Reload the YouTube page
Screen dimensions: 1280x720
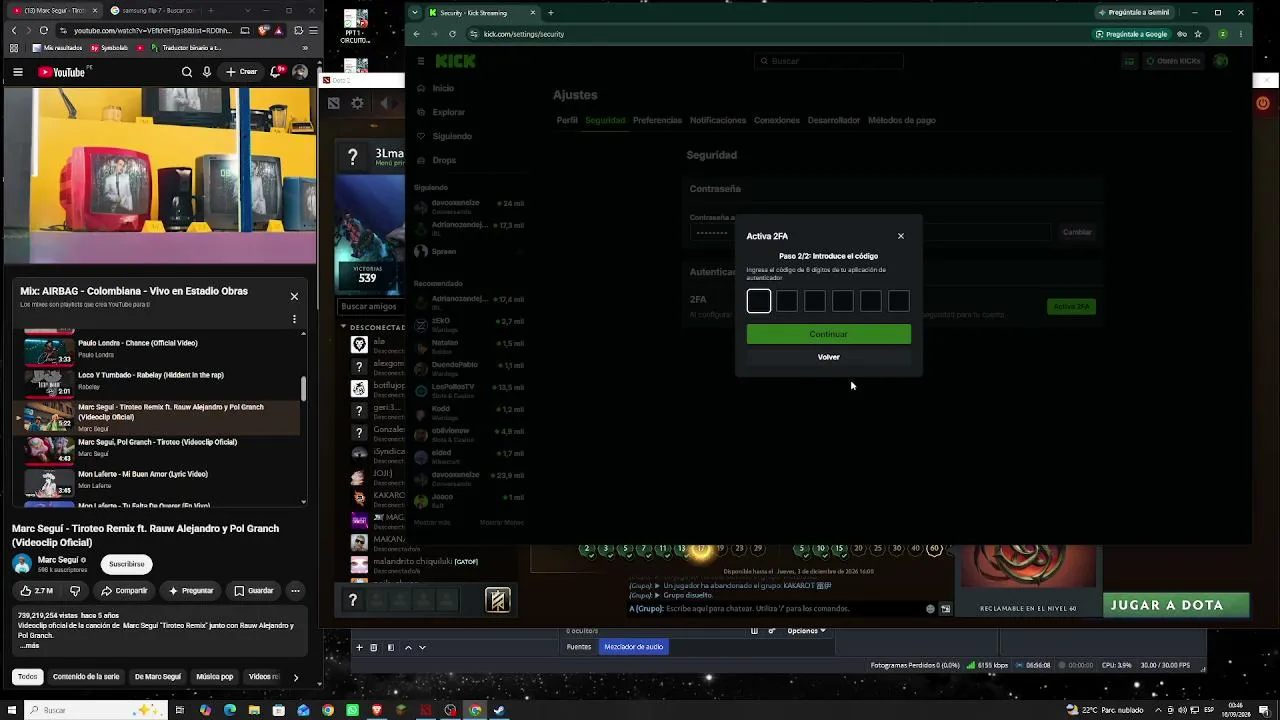point(44,31)
